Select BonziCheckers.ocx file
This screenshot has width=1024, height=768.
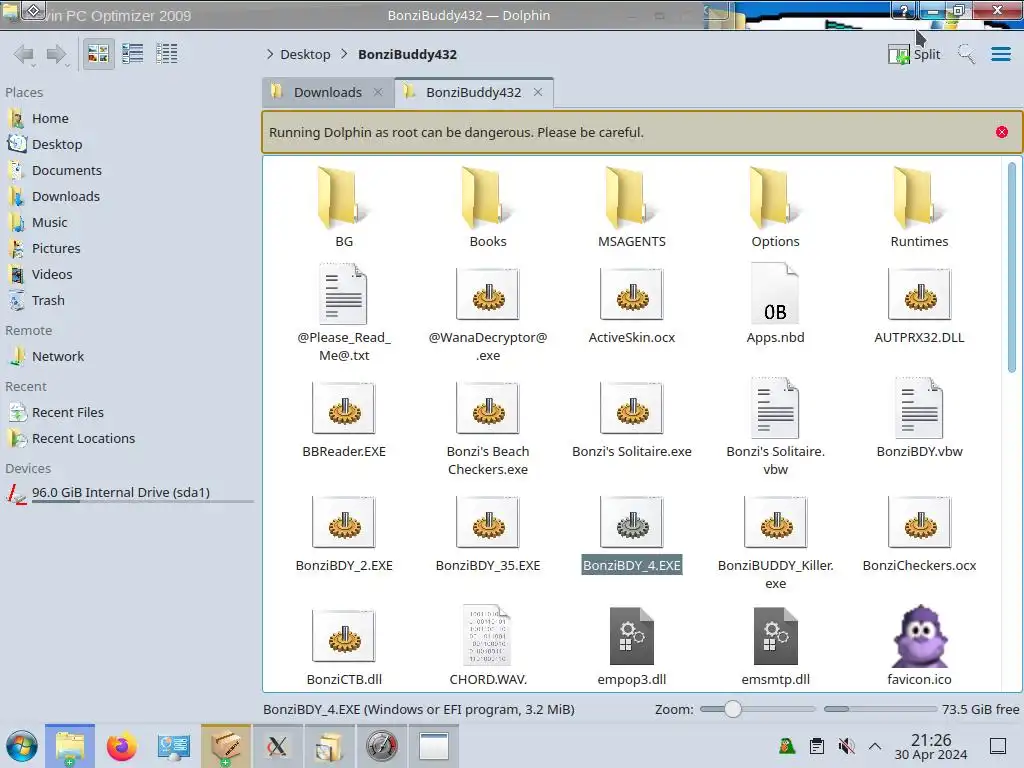pos(919,532)
